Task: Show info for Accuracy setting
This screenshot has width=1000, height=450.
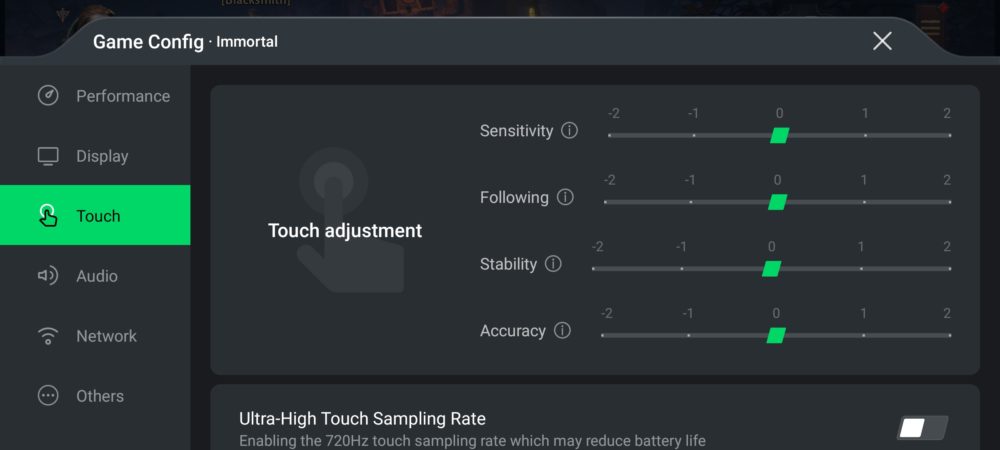Action: click(562, 331)
